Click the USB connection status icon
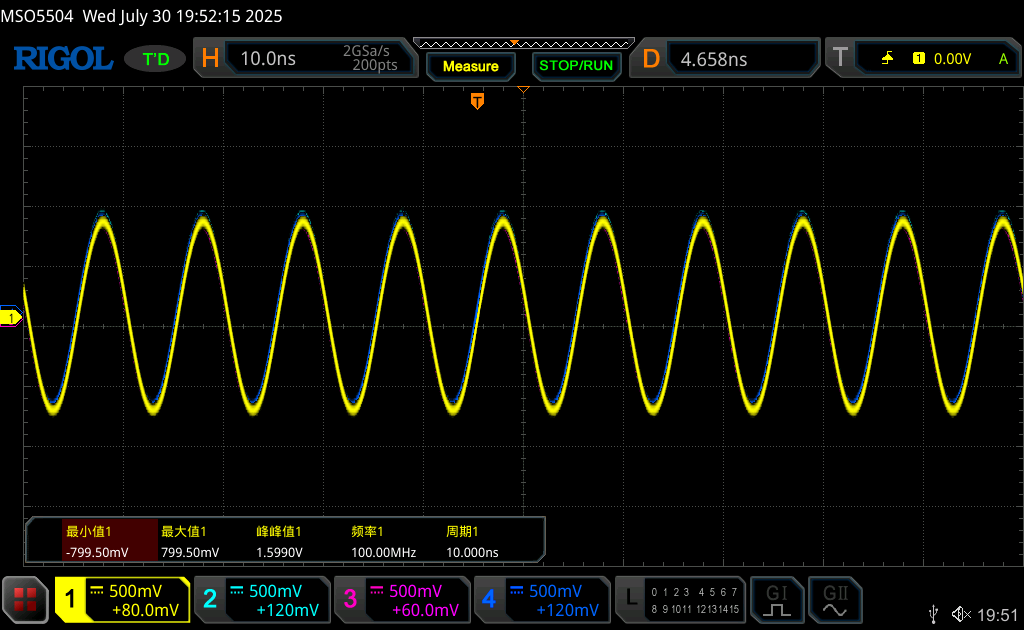The height and width of the screenshot is (630, 1024). click(934, 614)
